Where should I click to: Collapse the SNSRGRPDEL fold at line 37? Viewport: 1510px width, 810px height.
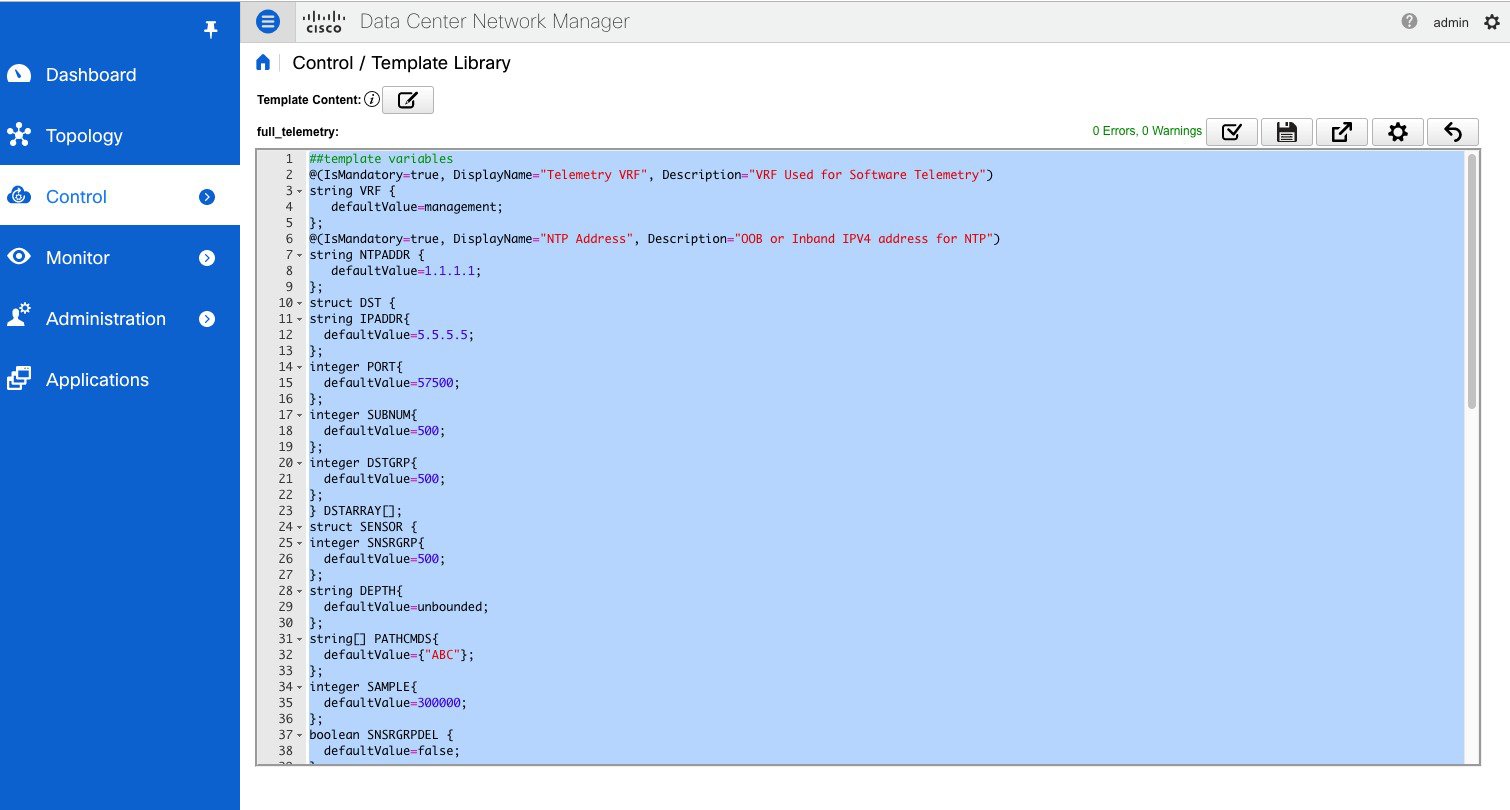click(x=300, y=735)
